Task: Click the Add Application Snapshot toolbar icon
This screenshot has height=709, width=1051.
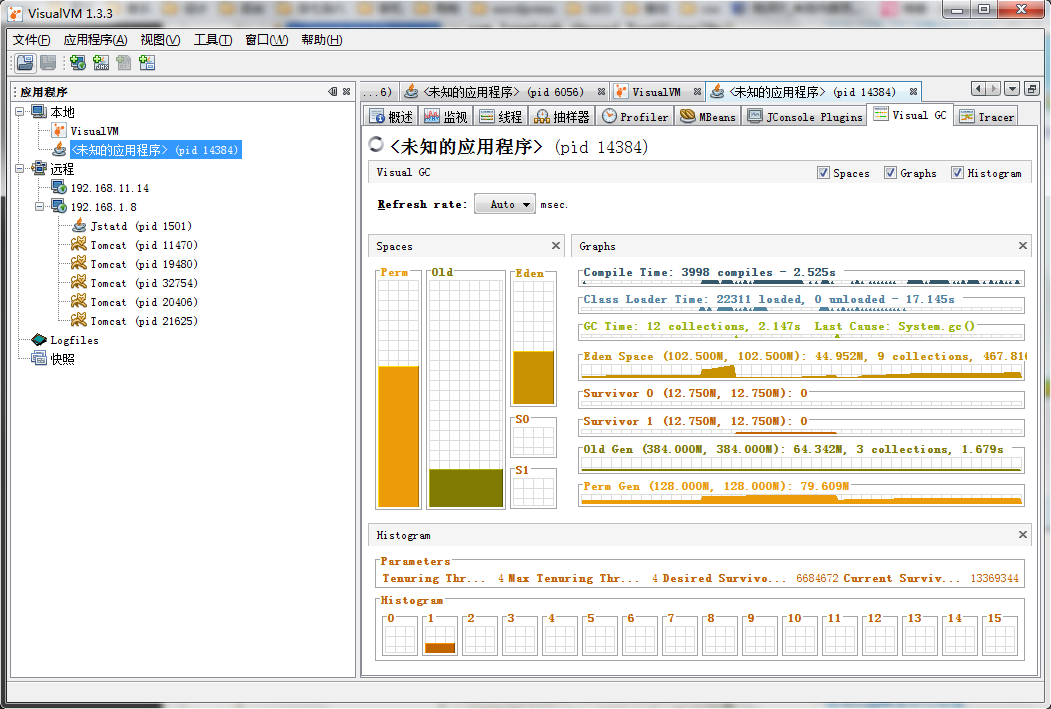Action: pyautogui.click(x=147, y=63)
